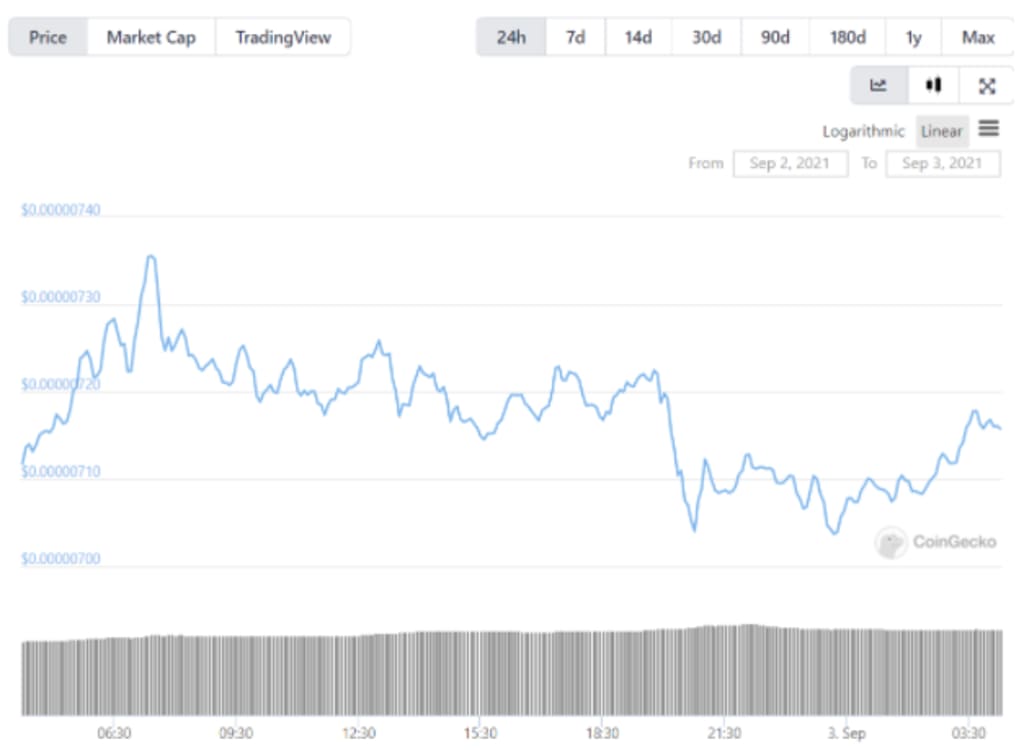Click the $0.00000700 axis label
The width and height of the screenshot is (1024, 750).
(x=61, y=559)
